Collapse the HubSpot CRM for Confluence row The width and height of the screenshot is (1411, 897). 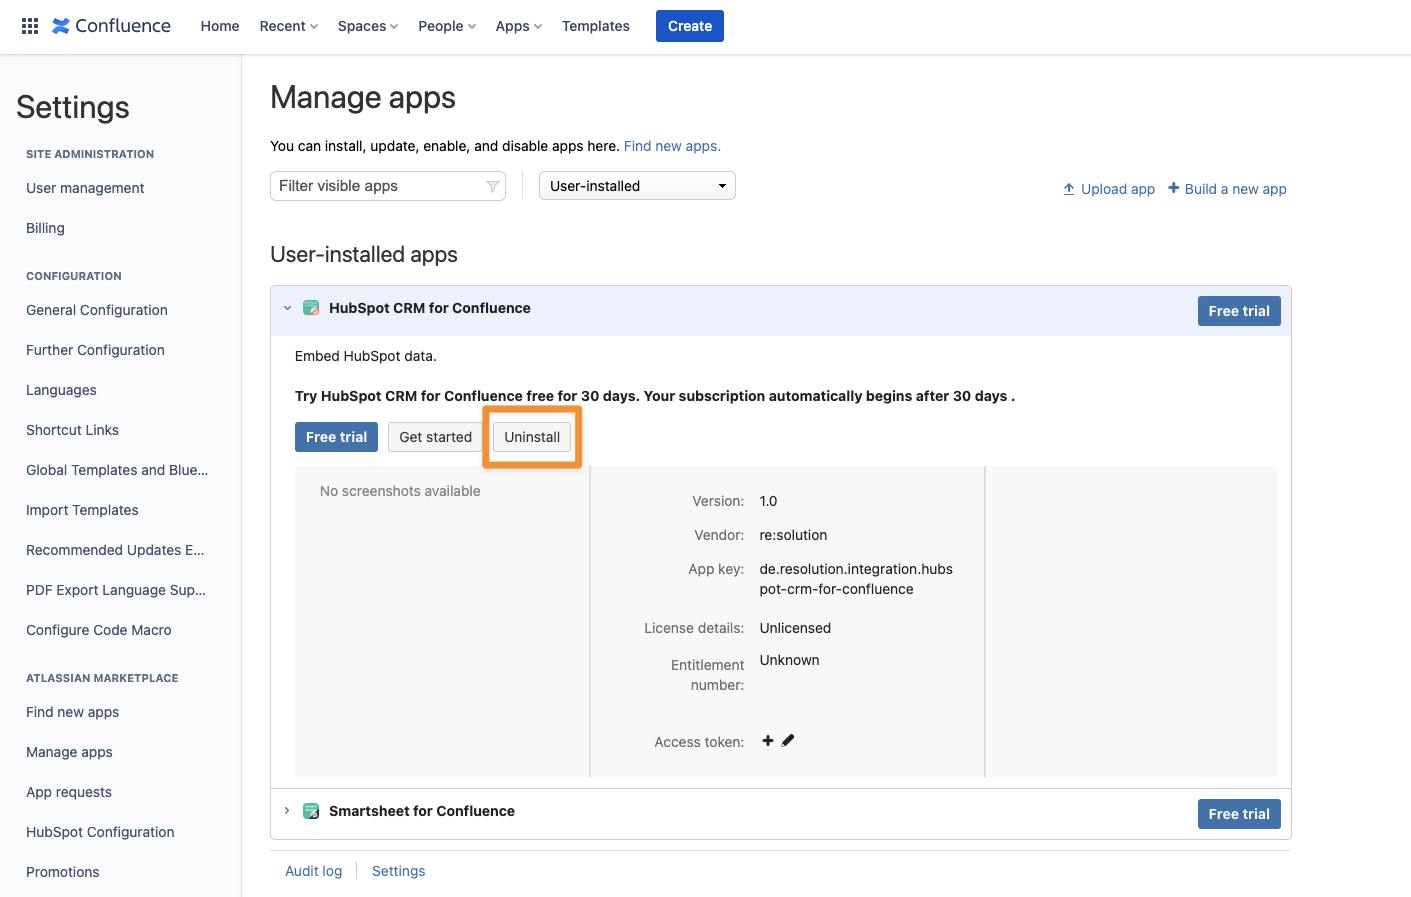pyautogui.click(x=287, y=308)
